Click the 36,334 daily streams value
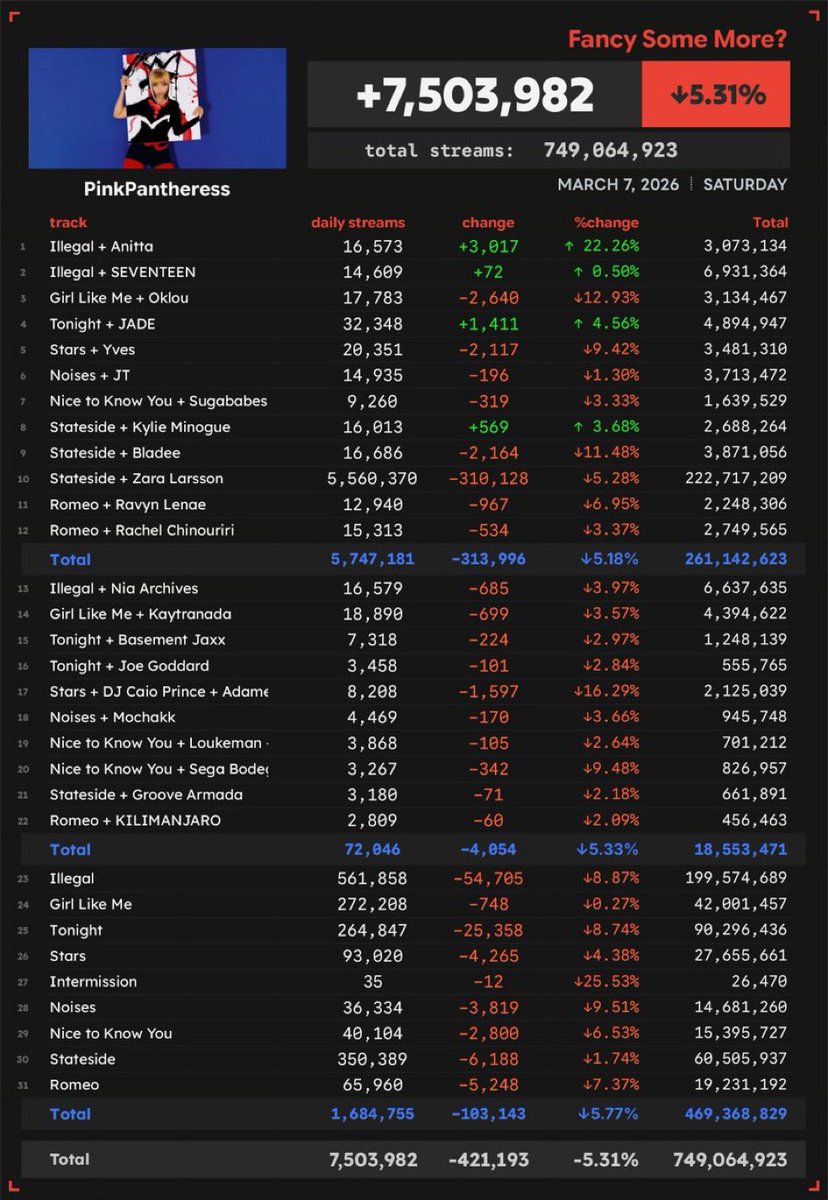This screenshot has width=828, height=1200. click(372, 1008)
